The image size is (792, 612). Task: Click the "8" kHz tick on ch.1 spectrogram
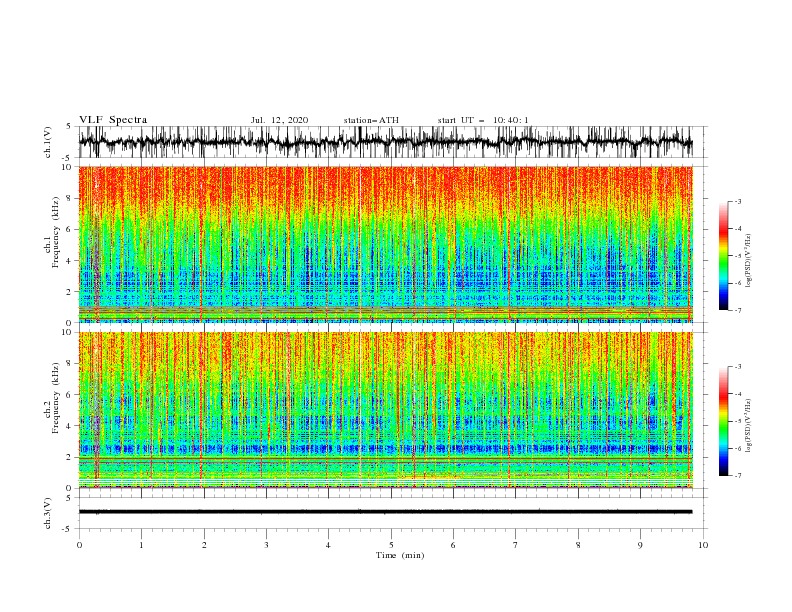coord(70,198)
